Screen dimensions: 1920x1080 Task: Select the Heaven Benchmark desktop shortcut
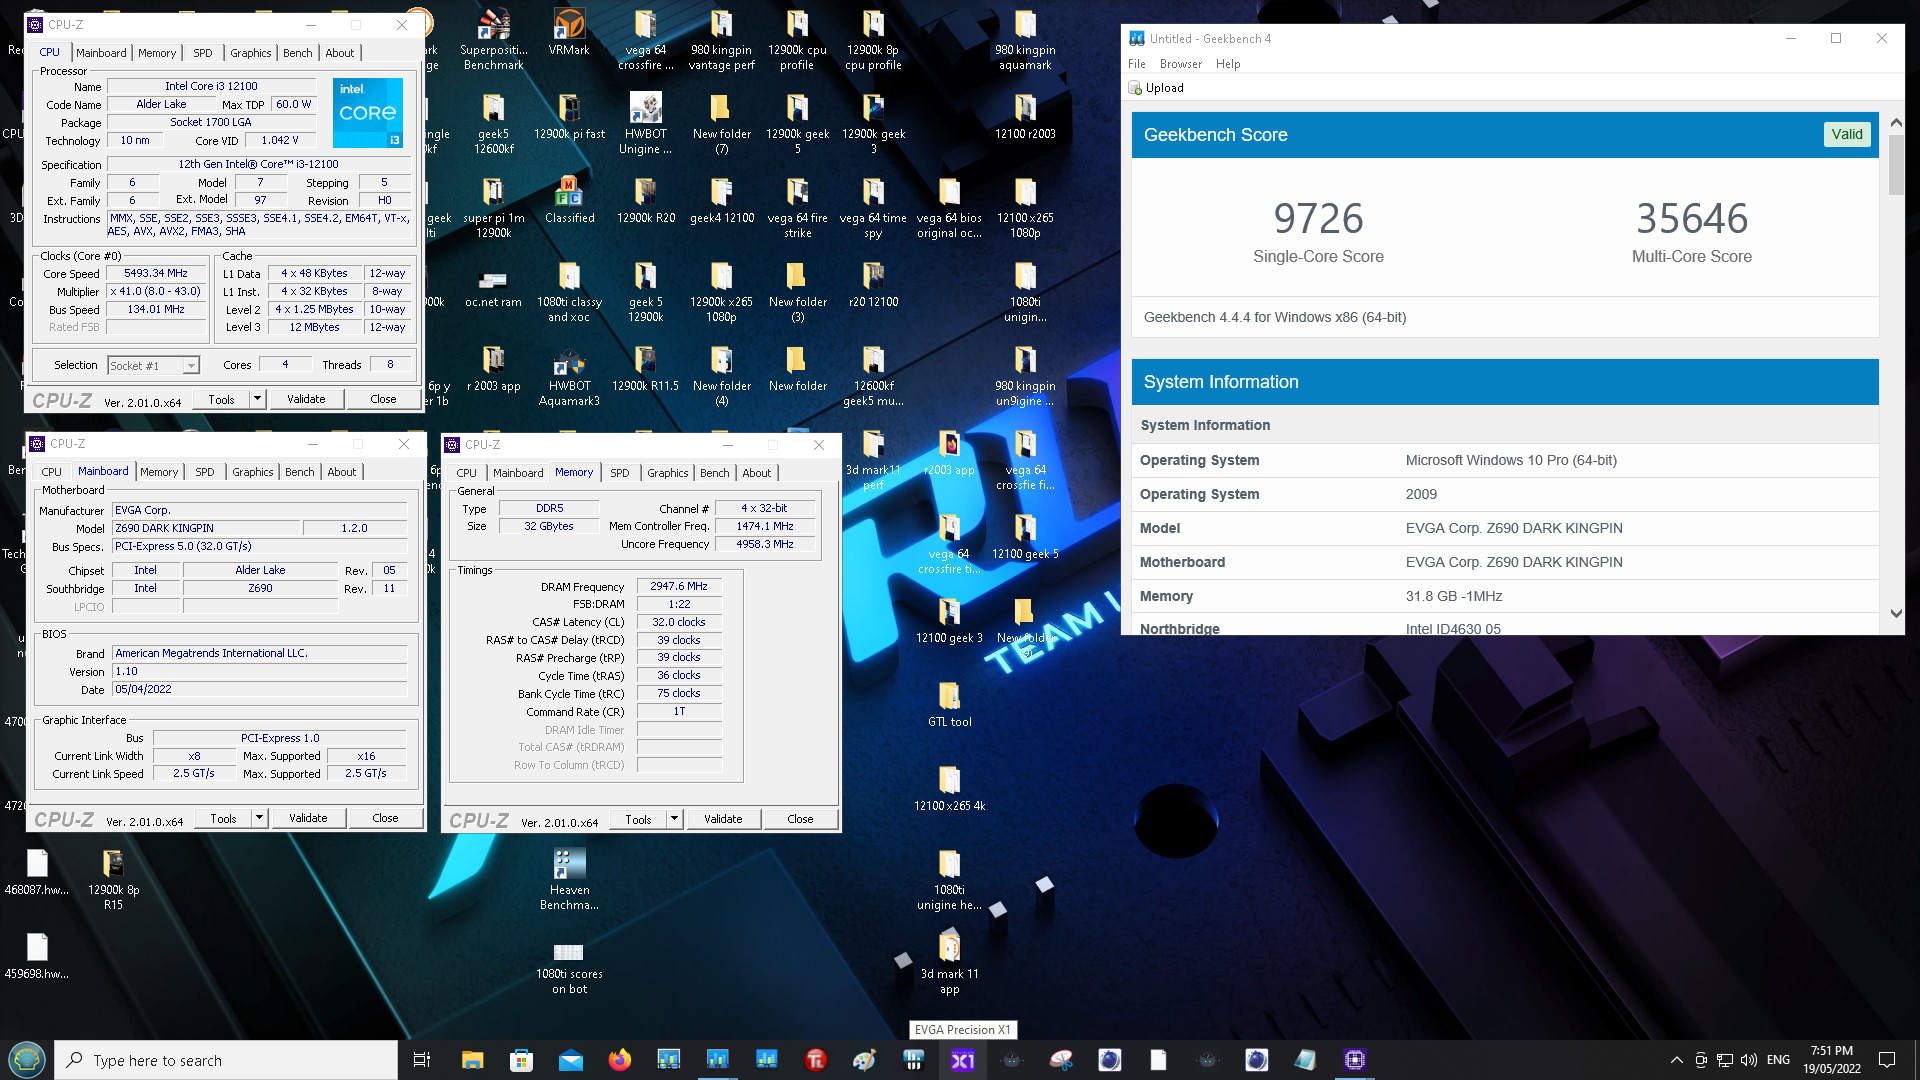(569, 880)
